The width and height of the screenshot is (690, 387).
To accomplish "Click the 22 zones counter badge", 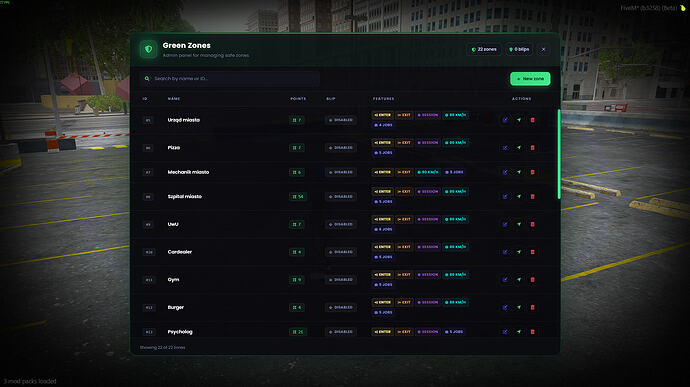I will [484, 49].
